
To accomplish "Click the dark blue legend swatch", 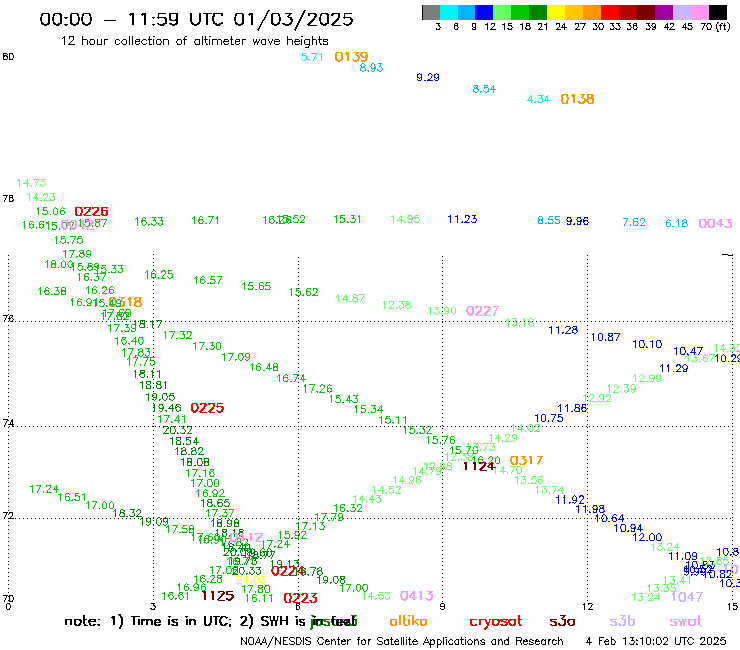I will [x=484, y=12].
